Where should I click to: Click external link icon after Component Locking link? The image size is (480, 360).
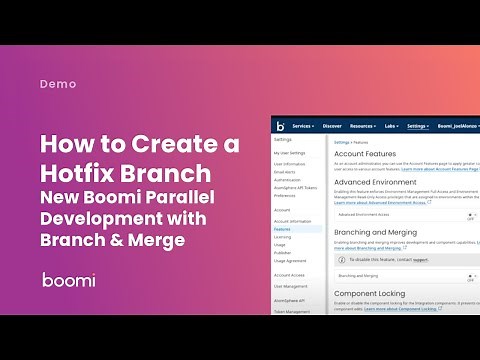440,308
